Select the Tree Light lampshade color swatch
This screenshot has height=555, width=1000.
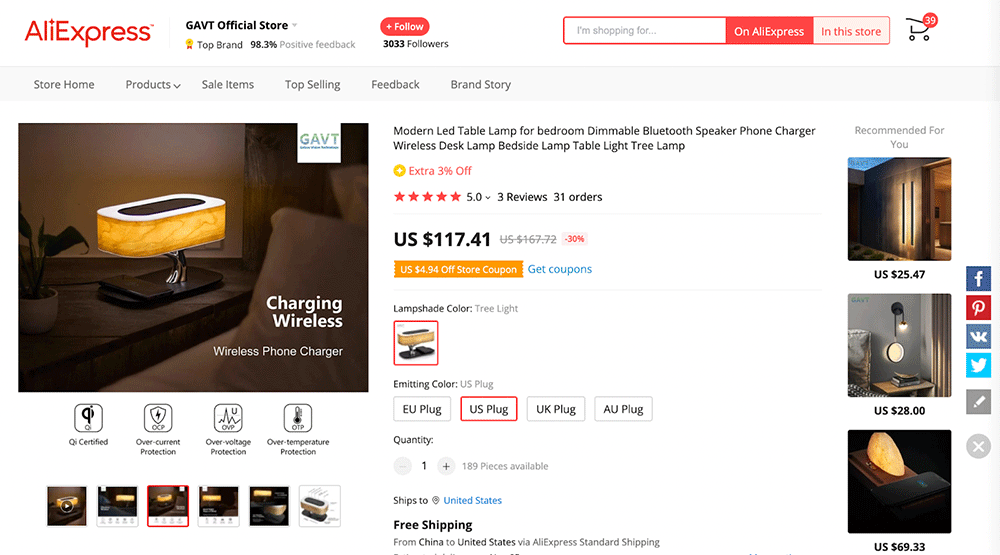pos(416,343)
